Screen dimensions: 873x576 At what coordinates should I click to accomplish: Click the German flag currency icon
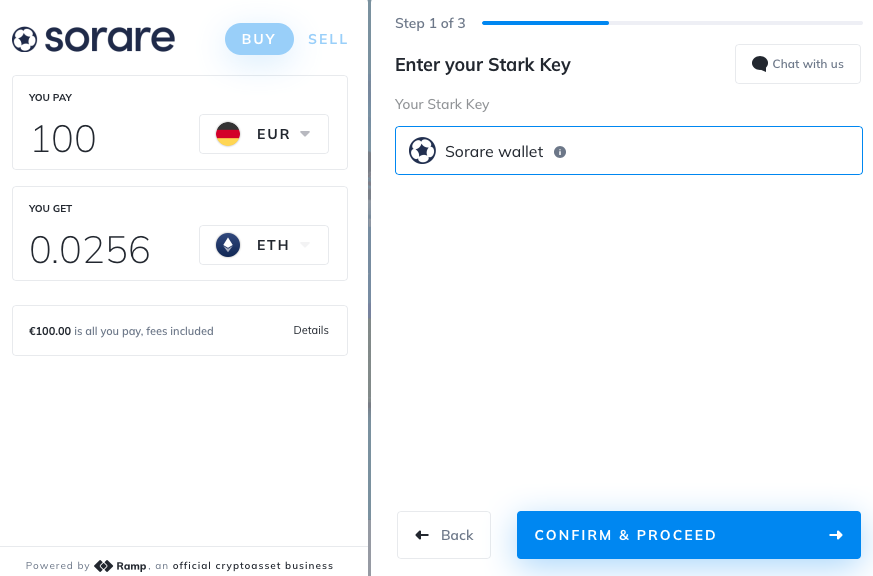click(228, 134)
